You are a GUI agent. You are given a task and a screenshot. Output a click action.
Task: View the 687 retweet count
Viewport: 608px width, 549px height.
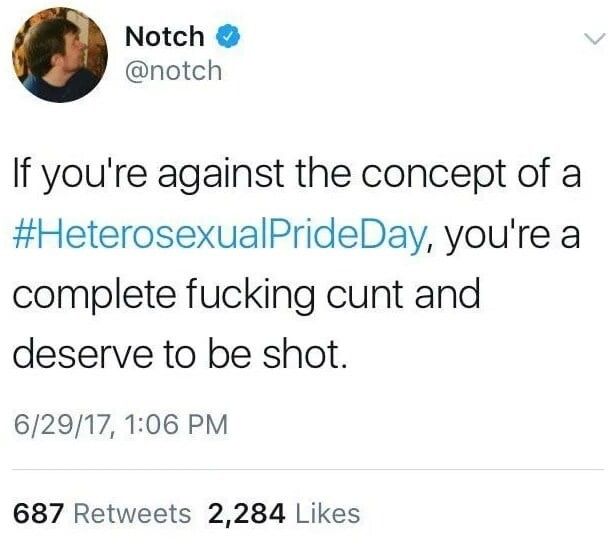click(38, 513)
